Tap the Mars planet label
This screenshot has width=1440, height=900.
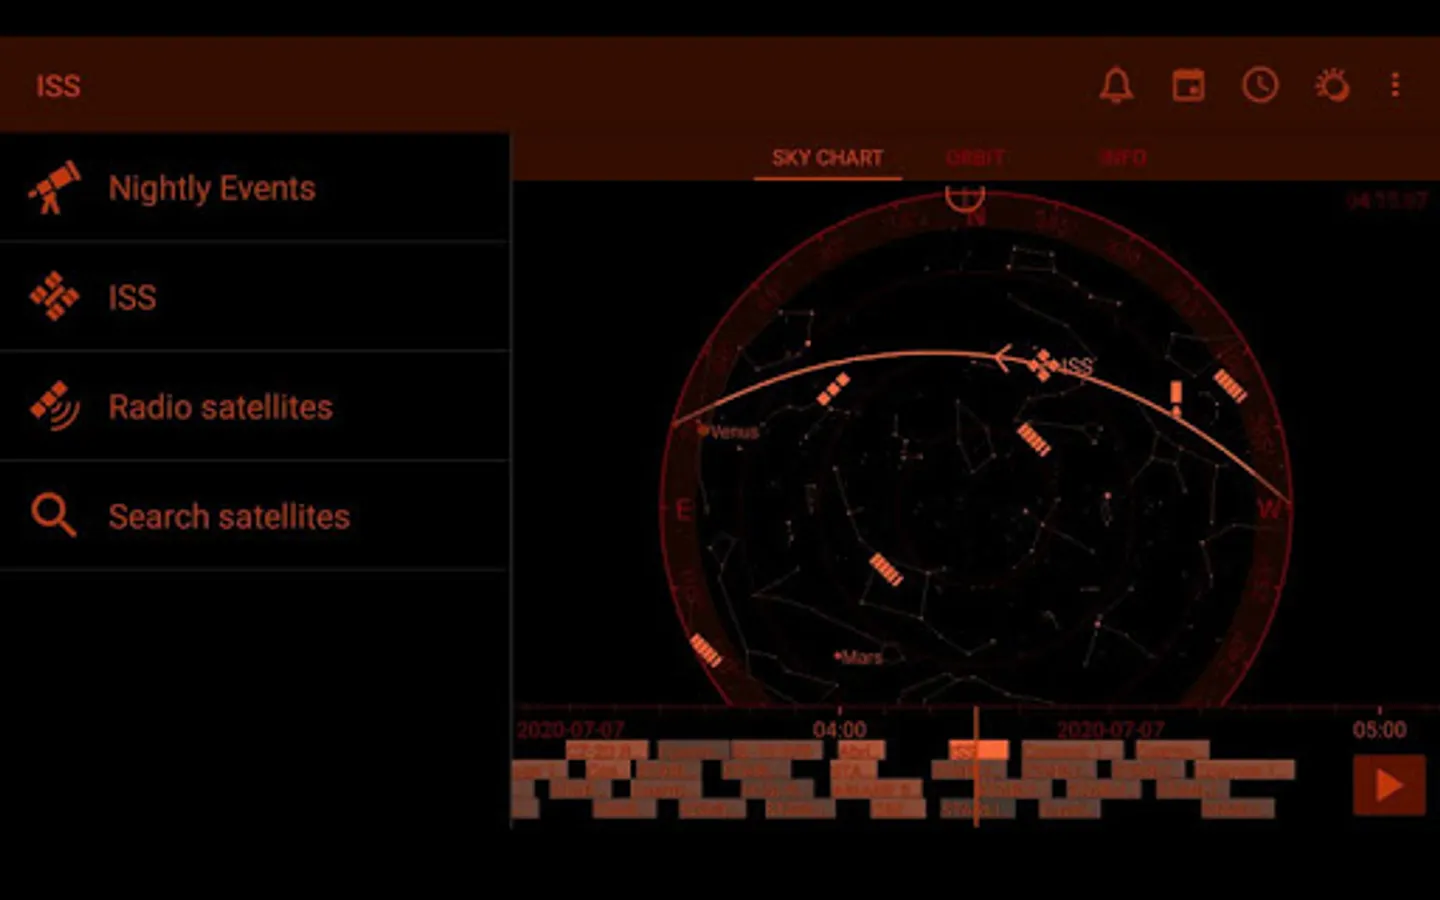861,657
